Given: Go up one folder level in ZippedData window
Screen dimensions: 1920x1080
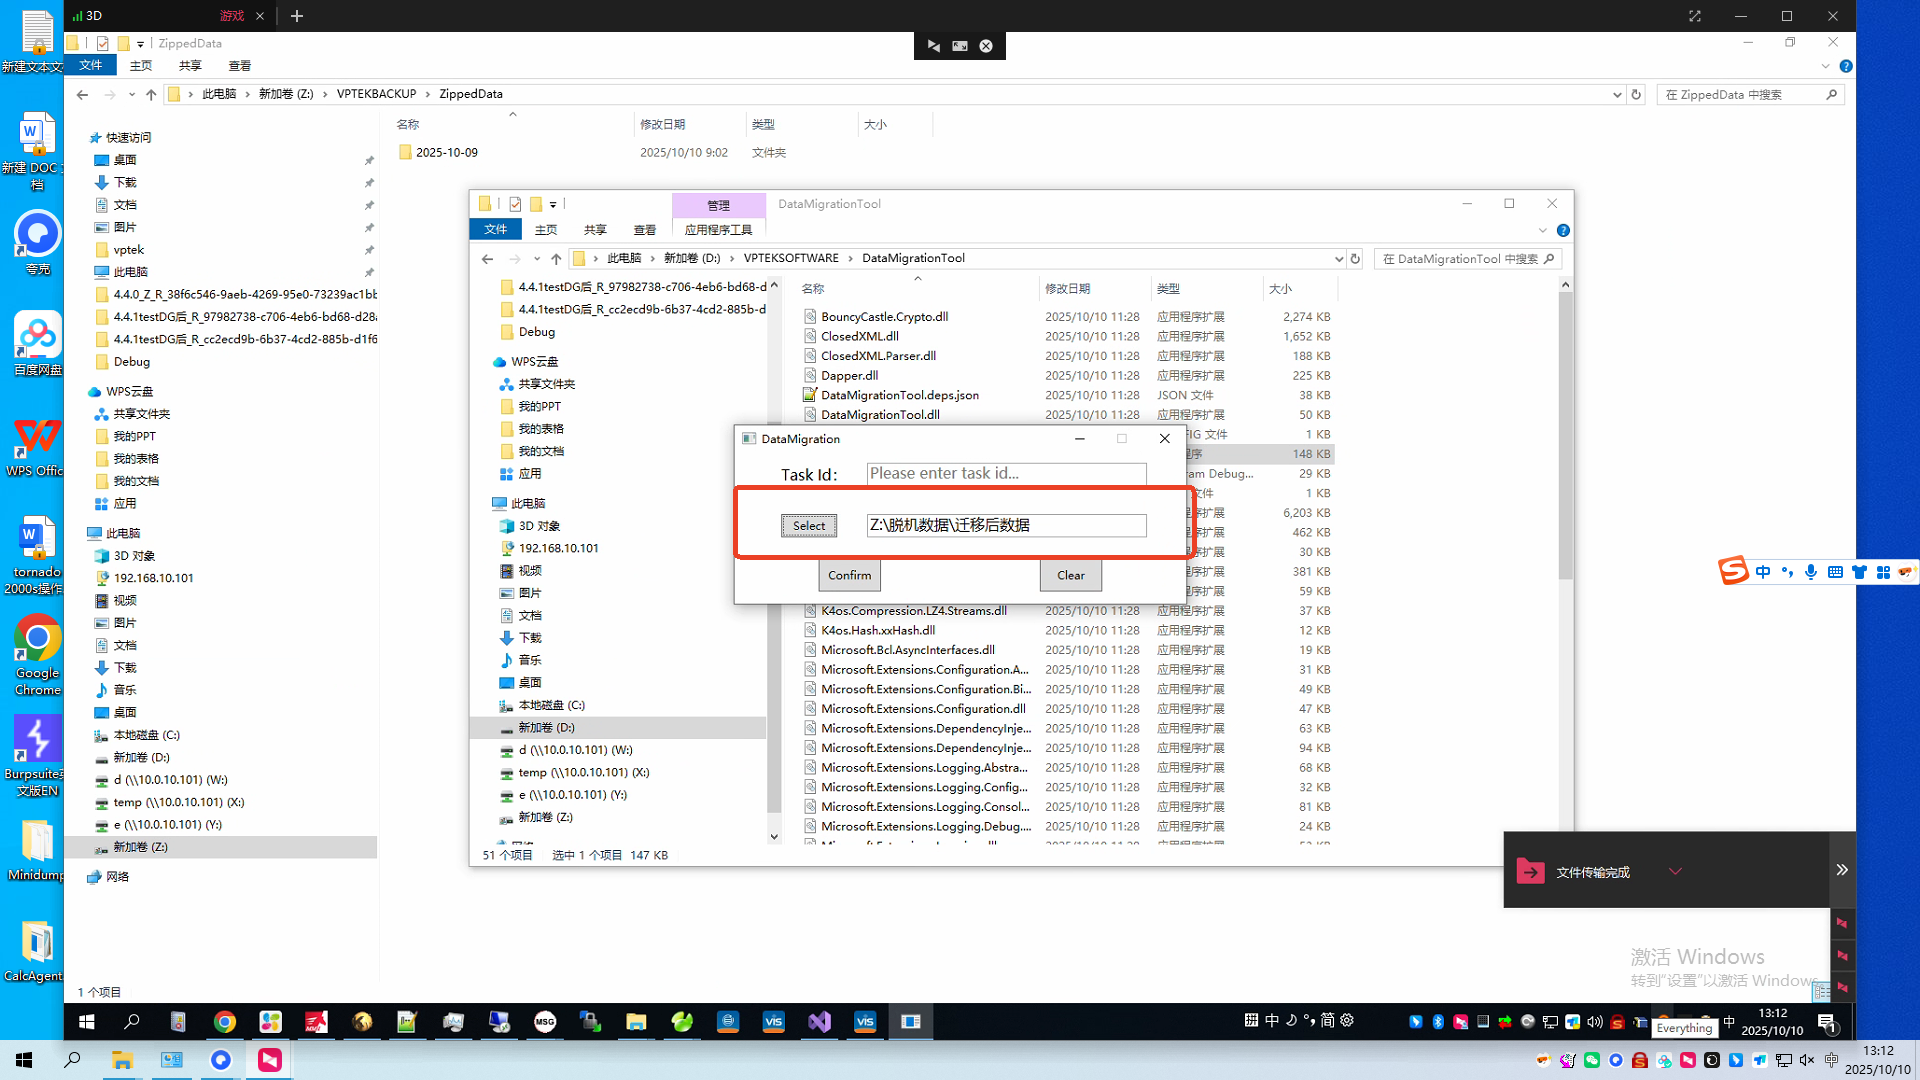Looking at the screenshot, I should pyautogui.click(x=151, y=94).
